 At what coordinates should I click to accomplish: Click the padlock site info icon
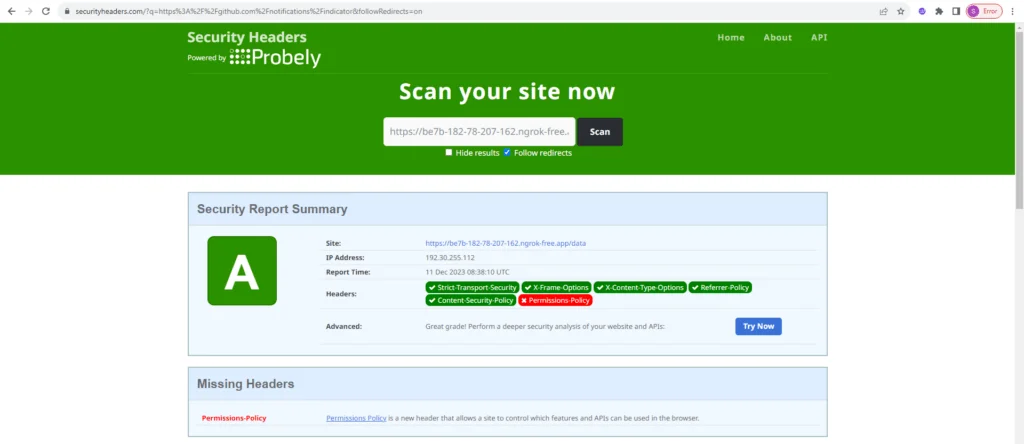[67, 11]
